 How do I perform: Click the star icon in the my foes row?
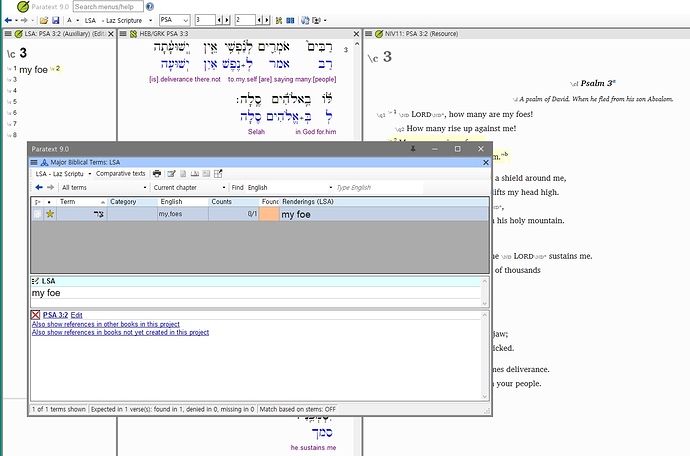point(50,214)
